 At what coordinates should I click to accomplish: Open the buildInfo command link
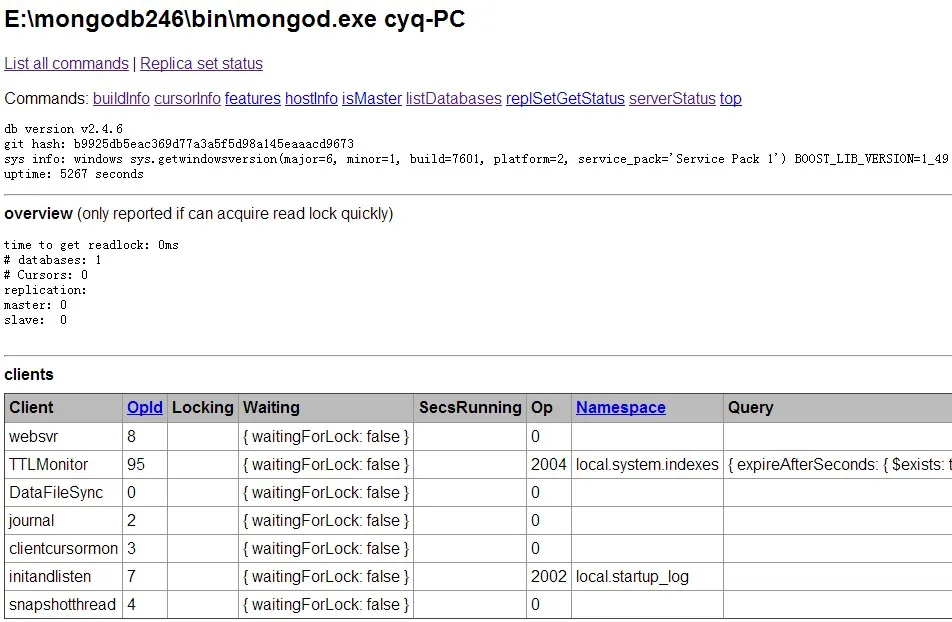point(121,99)
